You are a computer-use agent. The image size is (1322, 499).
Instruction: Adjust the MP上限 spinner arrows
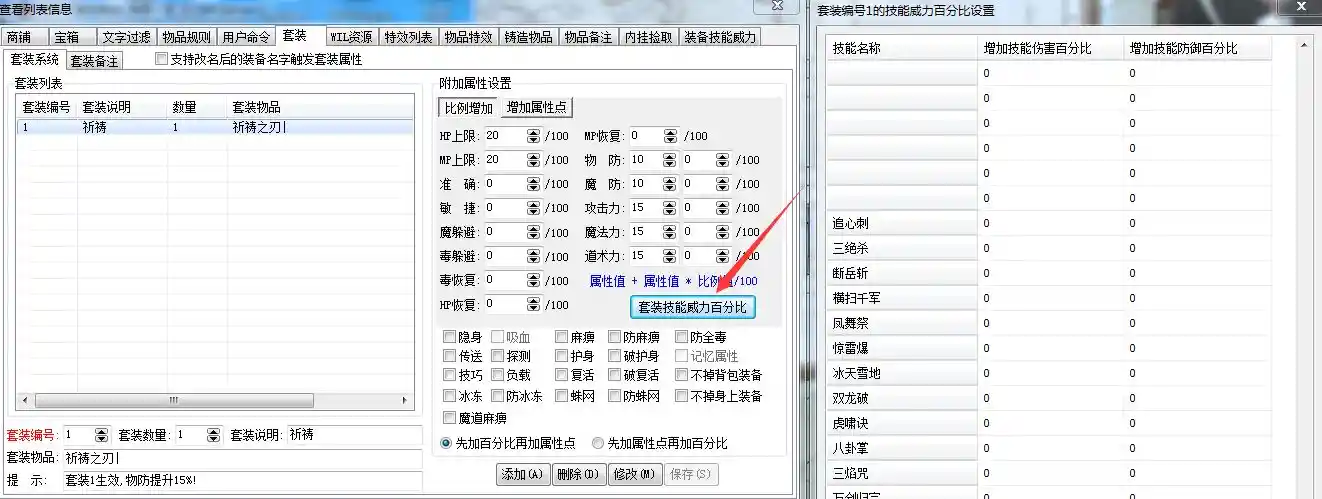tap(533, 160)
